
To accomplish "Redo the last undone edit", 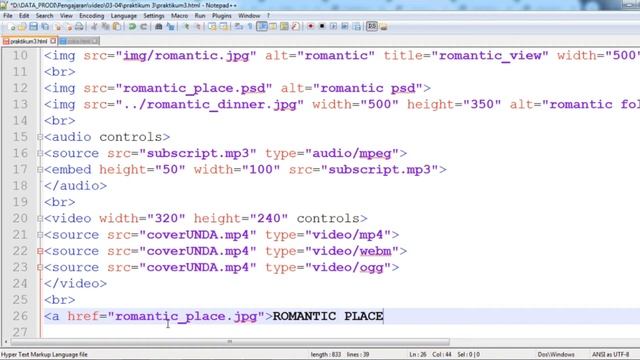I will coord(143,27).
